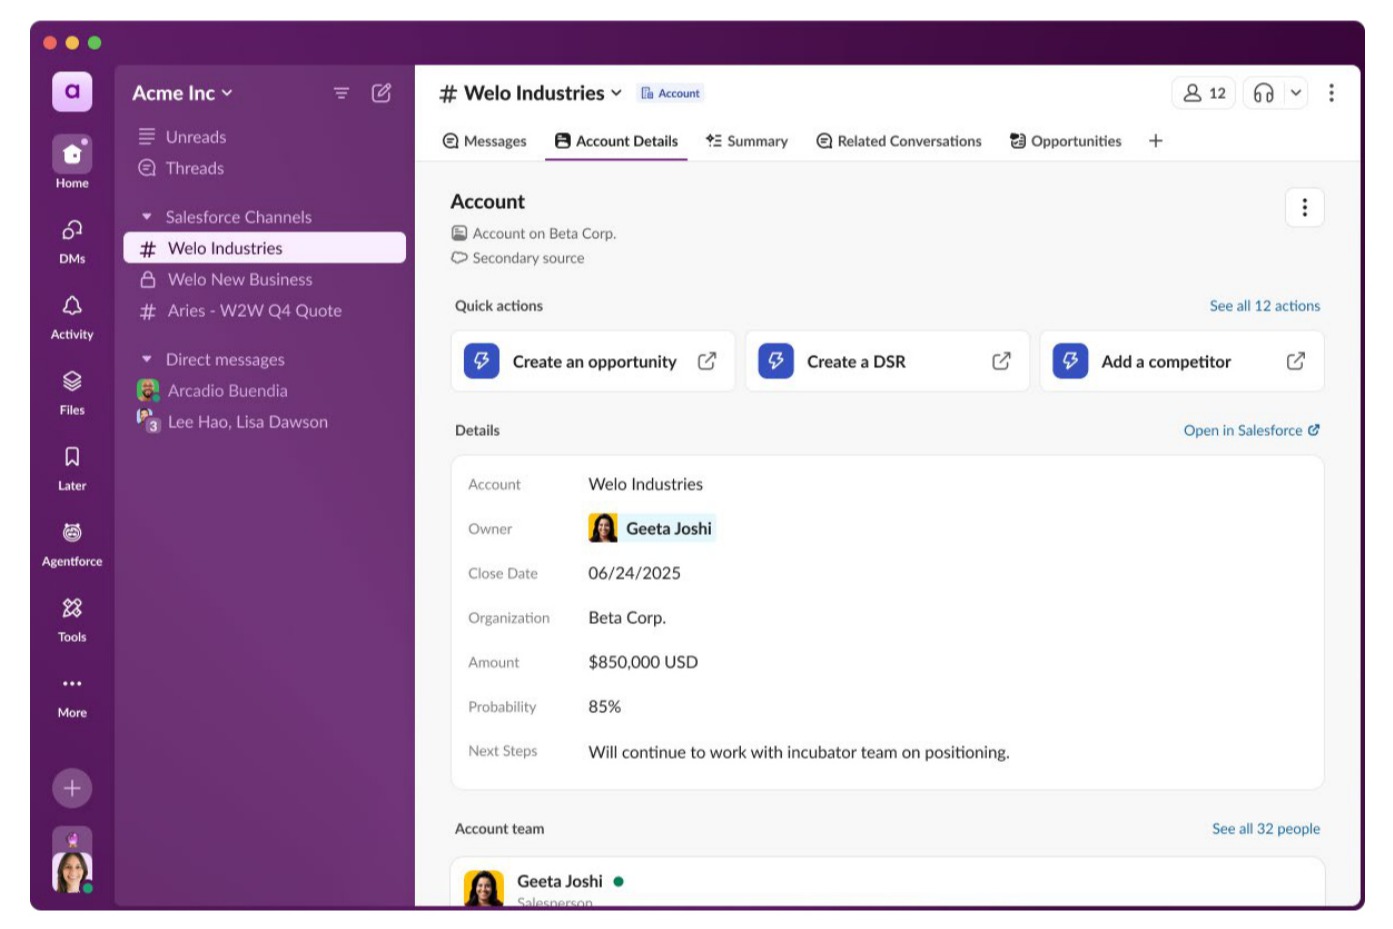Open the Account card overflow menu
This screenshot has width=1393, height=929.
pos(1305,207)
